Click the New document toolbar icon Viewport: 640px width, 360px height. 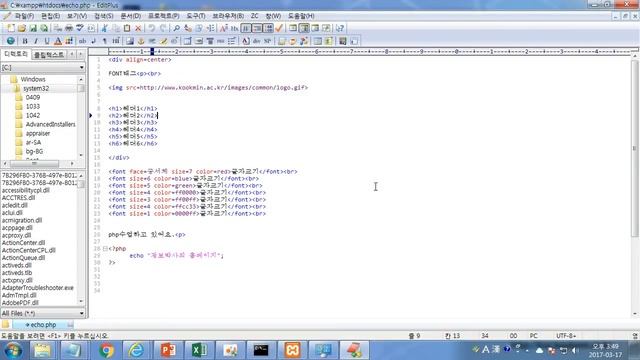pyautogui.click(x=11, y=28)
